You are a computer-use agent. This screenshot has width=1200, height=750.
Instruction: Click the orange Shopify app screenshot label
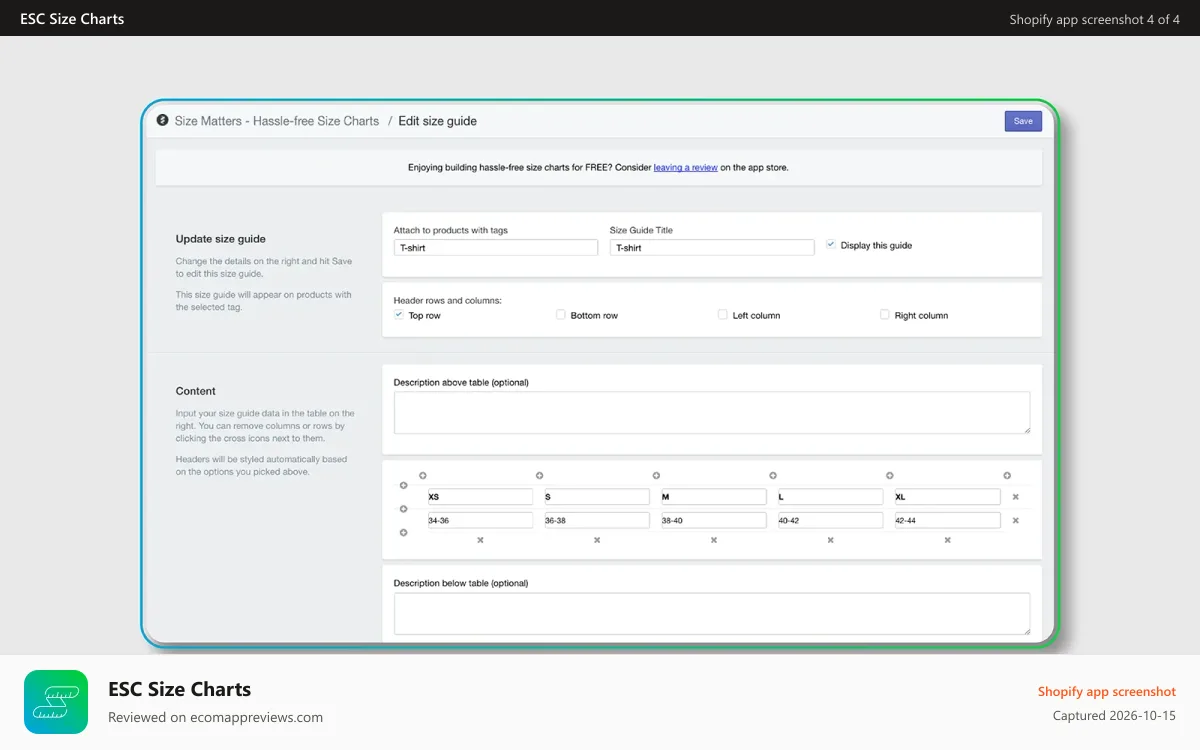[1107, 691]
